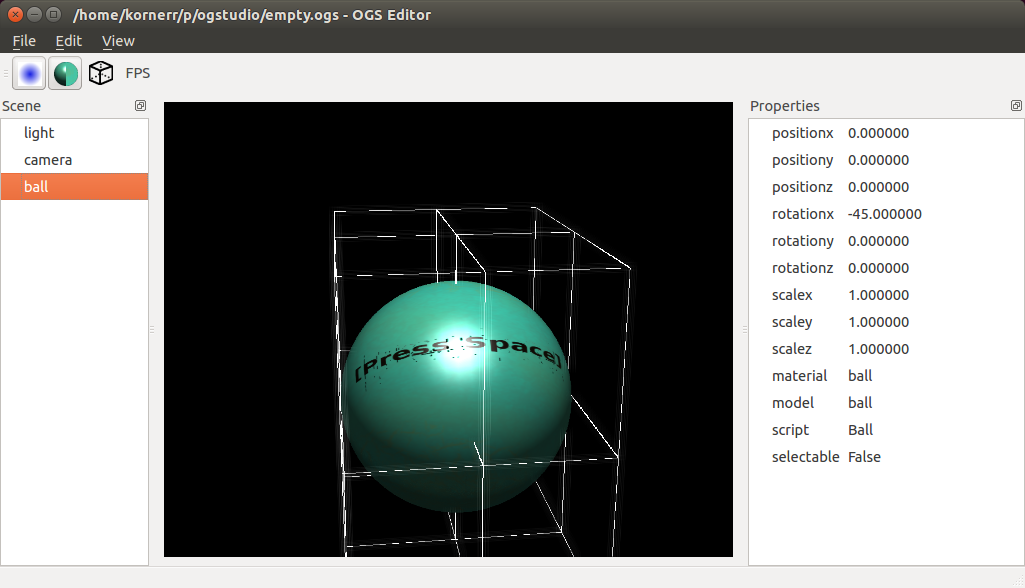Select the sphere/node tool in toolbar

(x=64, y=72)
